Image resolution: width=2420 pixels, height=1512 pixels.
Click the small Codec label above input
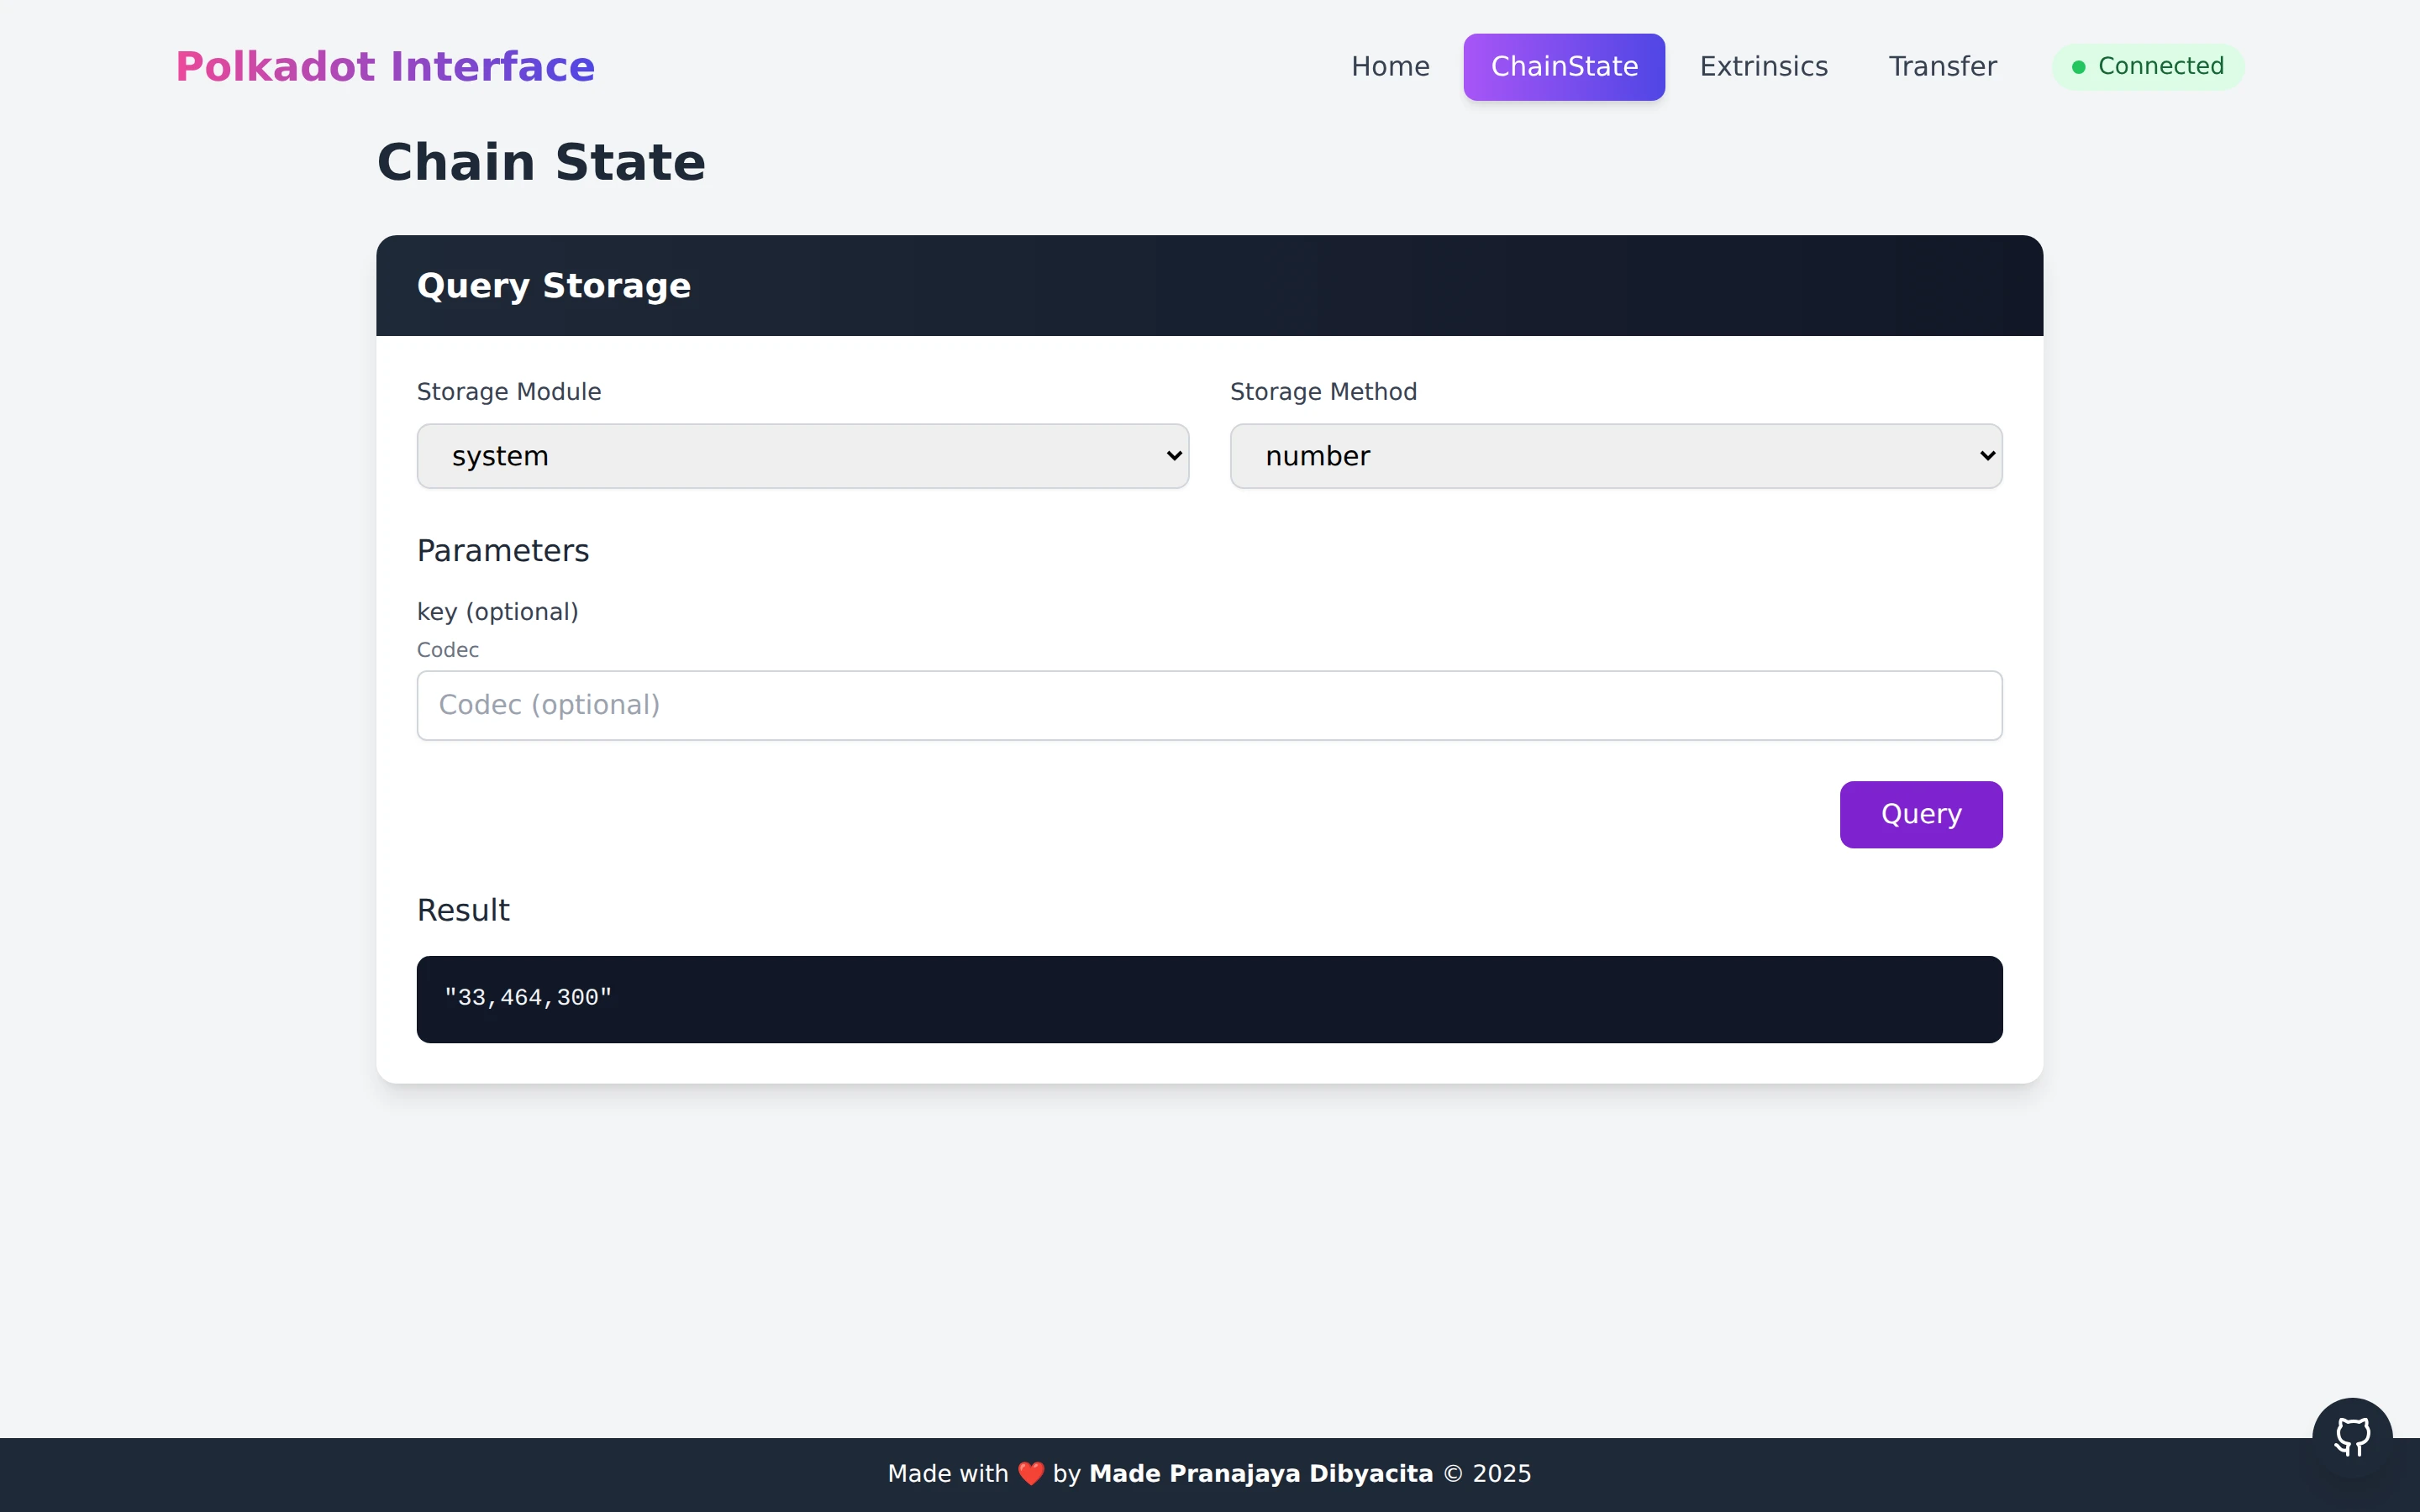tap(448, 650)
